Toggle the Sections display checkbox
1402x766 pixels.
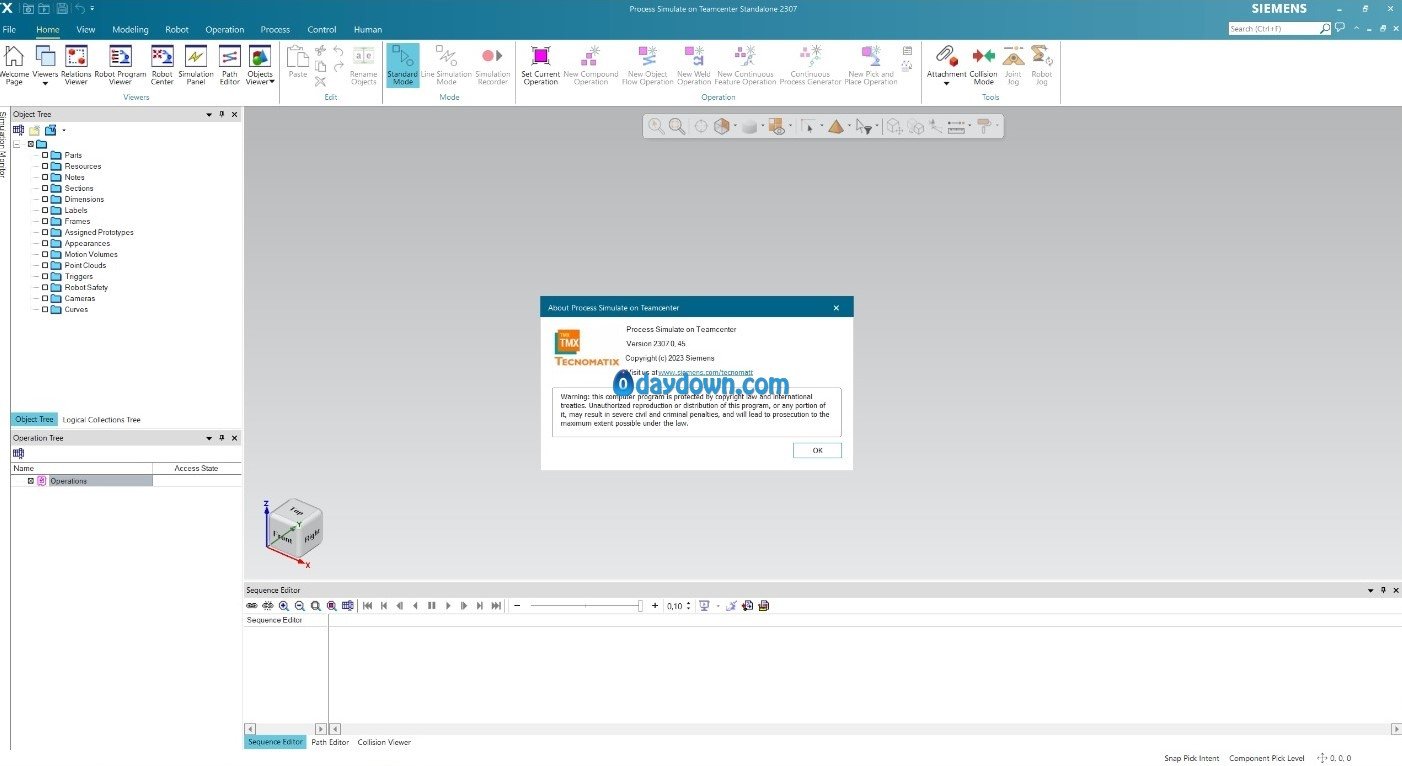[x=45, y=188]
